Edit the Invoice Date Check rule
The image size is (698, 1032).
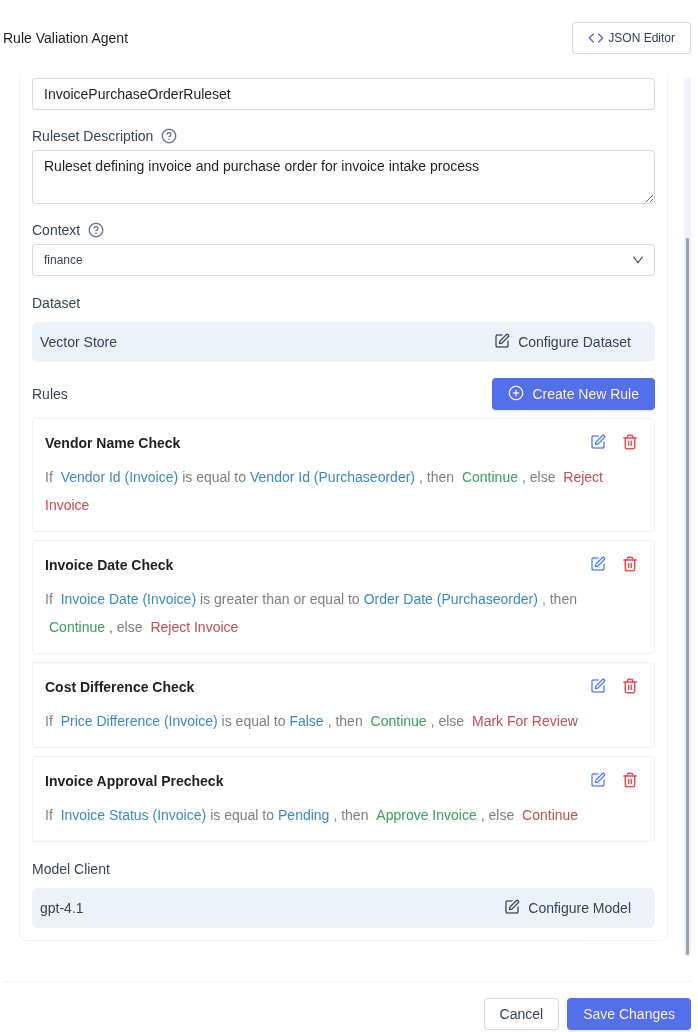pos(598,564)
